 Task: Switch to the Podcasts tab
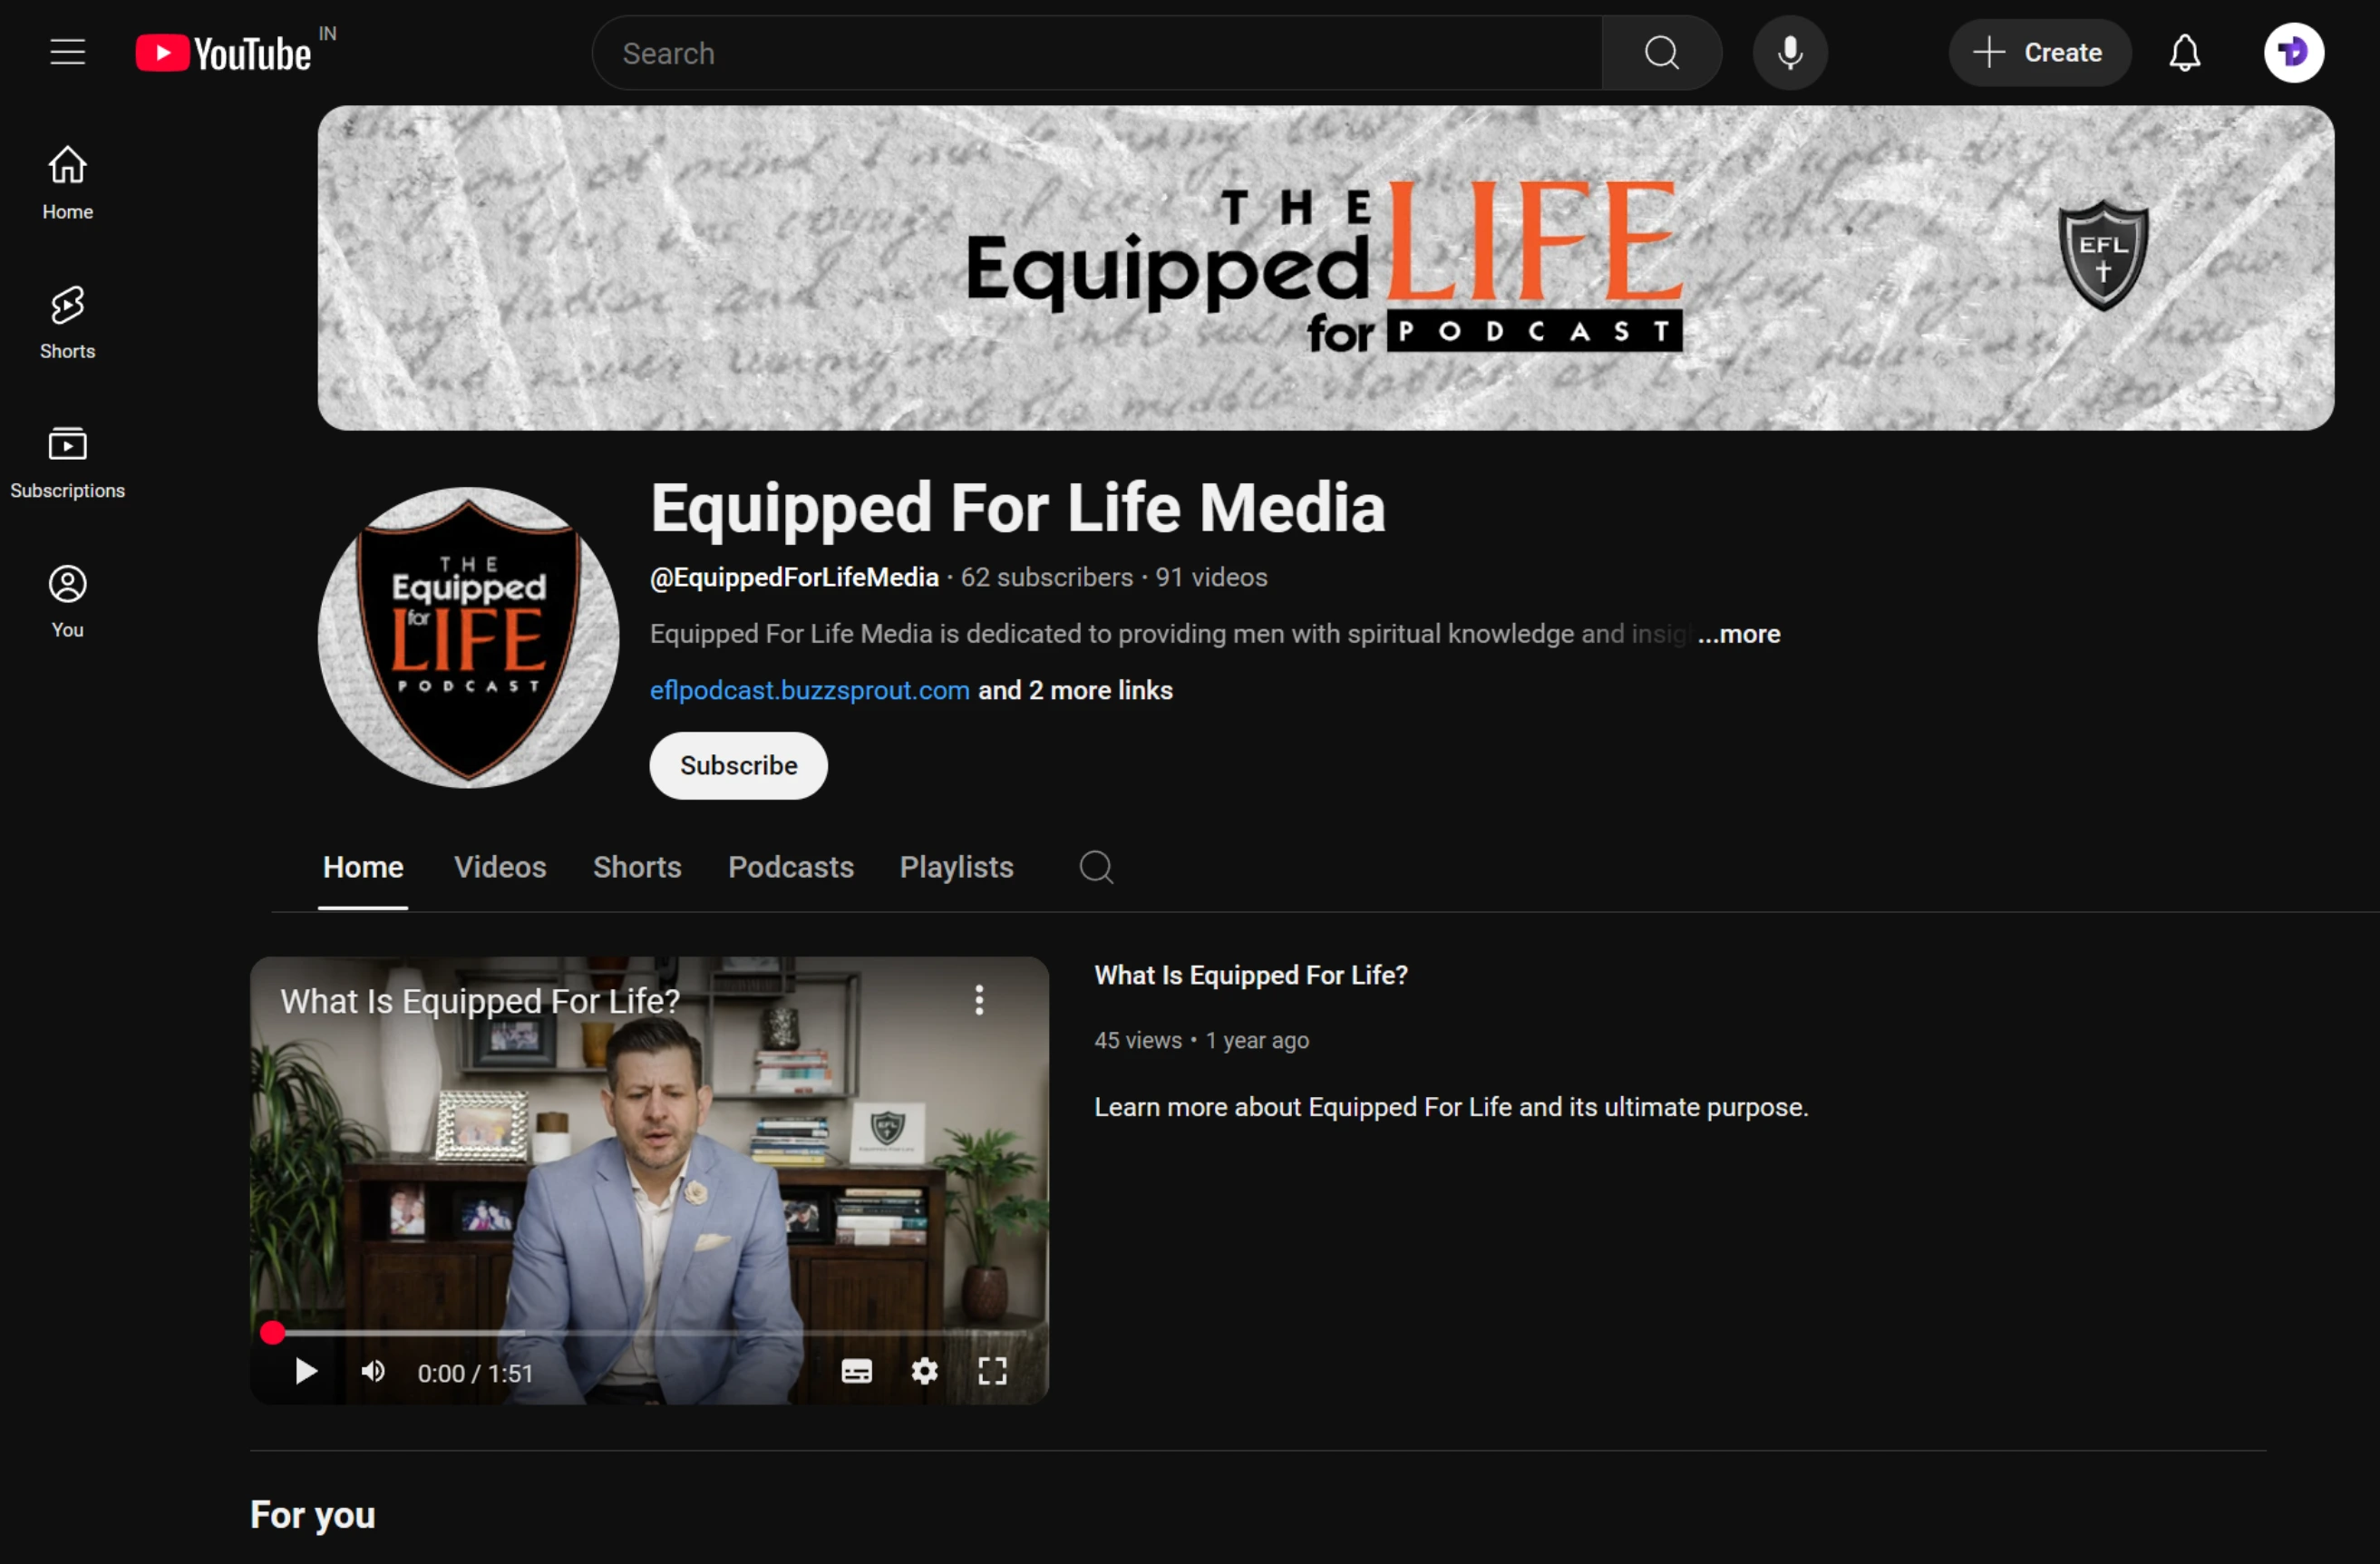[x=790, y=867]
